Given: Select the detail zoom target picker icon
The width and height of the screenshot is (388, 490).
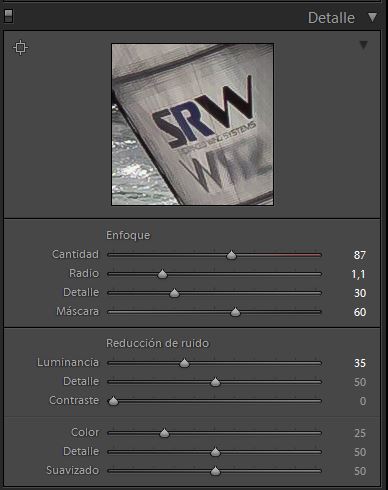Looking at the screenshot, I should (20, 47).
